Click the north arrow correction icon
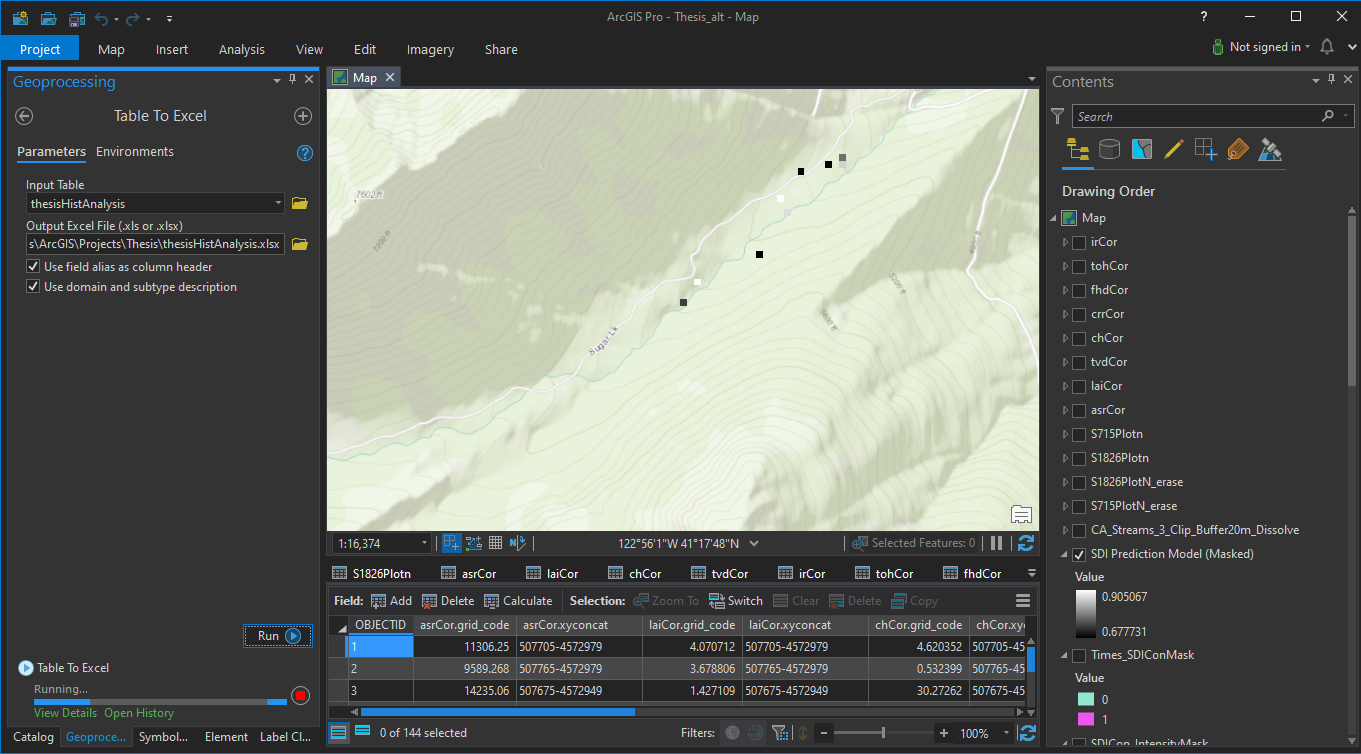1361x754 pixels. (517, 543)
